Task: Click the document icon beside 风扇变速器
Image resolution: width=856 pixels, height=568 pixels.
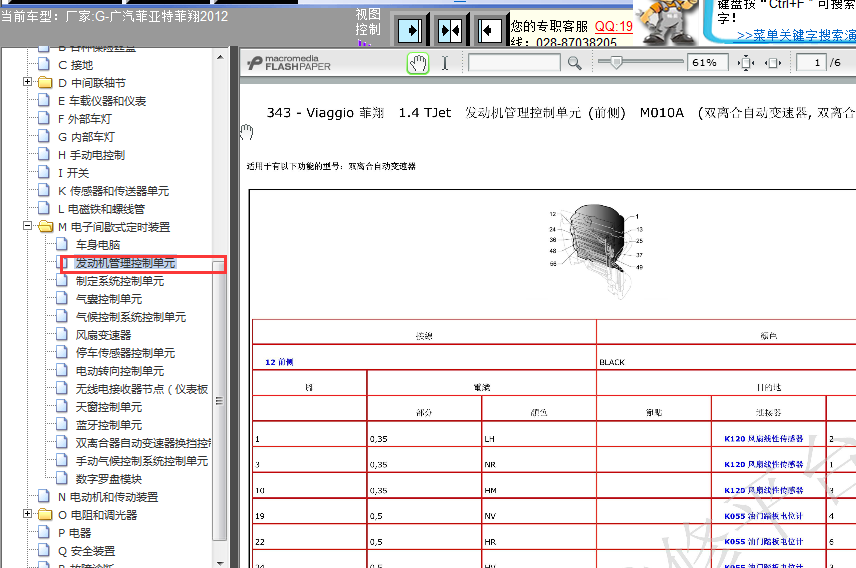Action: (x=62, y=334)
